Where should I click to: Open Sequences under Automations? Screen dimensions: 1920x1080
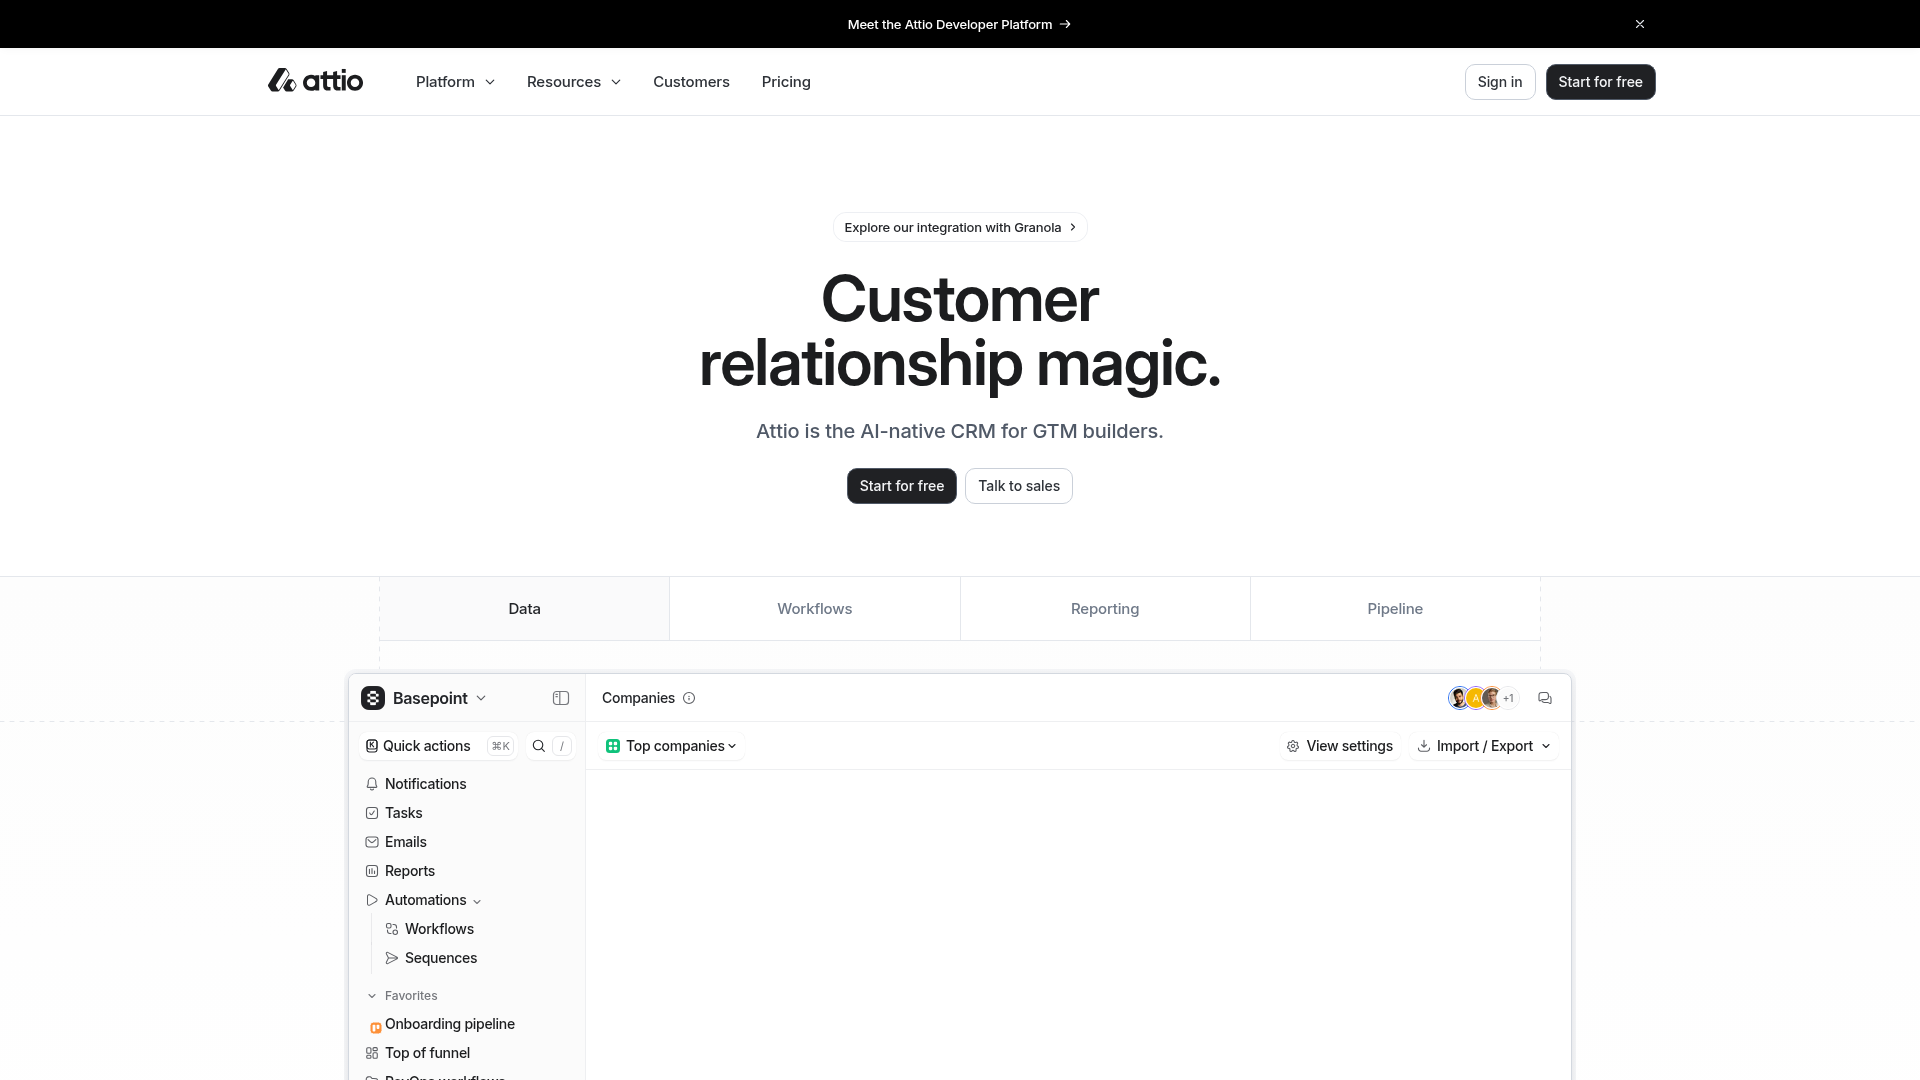pos(440,958)
